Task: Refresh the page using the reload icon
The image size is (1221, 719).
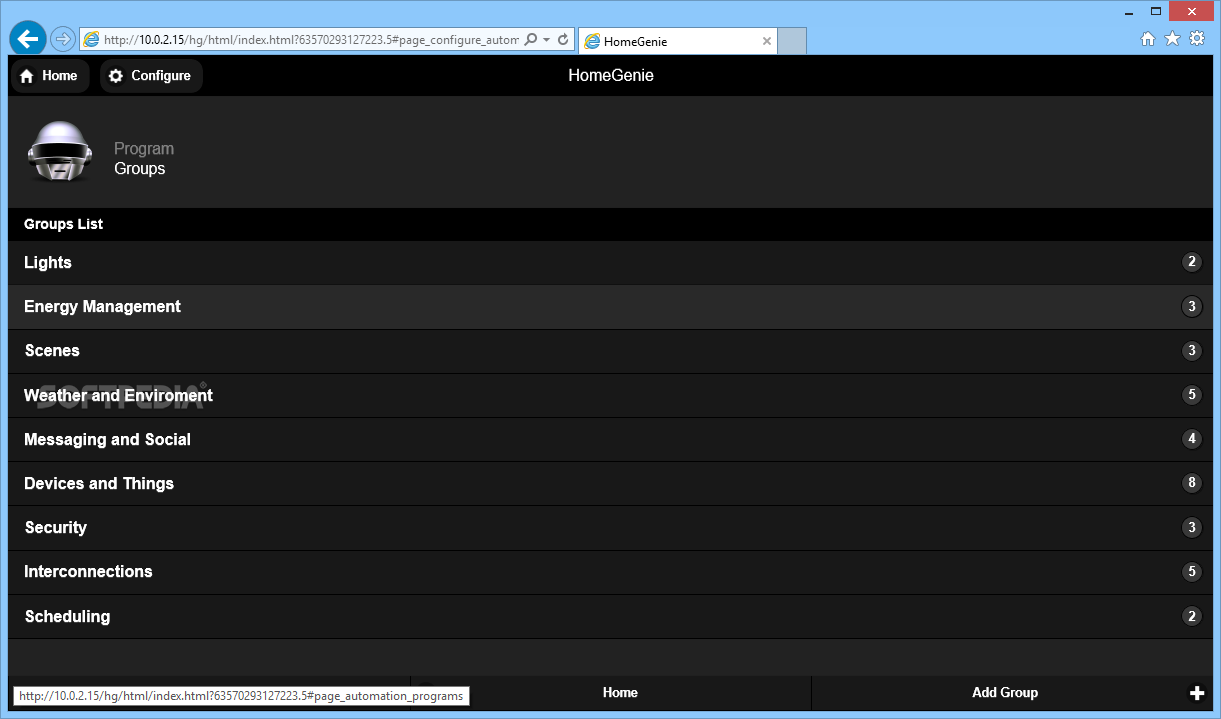Action: [563, 40]
